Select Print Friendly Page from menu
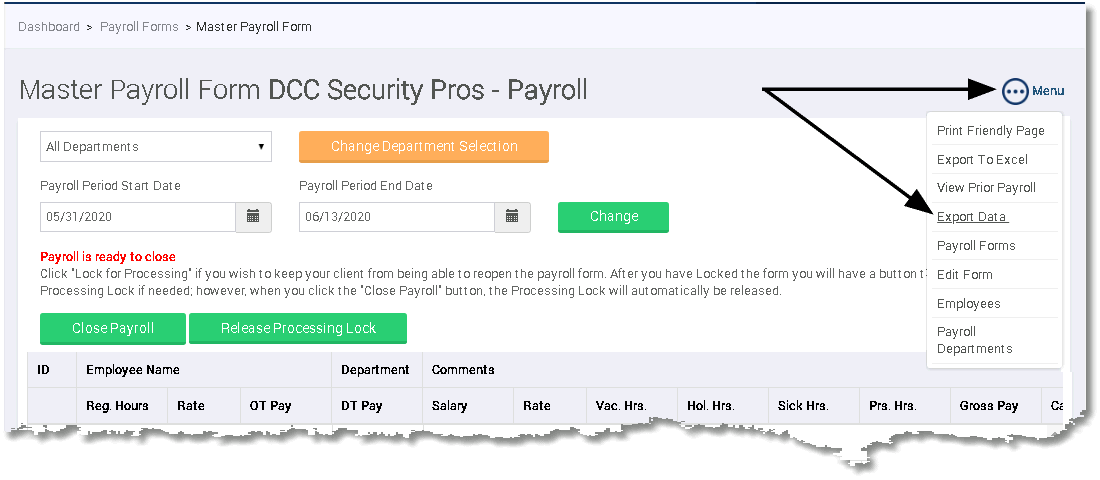The height and width of the screenshot is (480, 1100). [991, 131]
